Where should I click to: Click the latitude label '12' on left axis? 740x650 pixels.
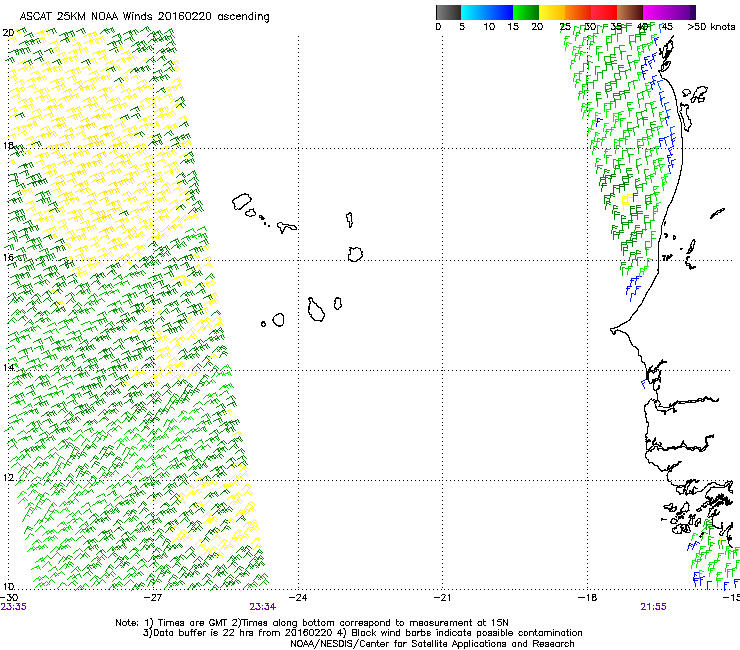pos(8,478)
